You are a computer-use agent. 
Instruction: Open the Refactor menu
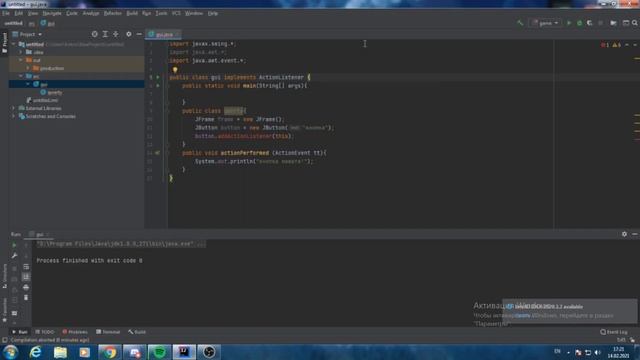point(112,13)
